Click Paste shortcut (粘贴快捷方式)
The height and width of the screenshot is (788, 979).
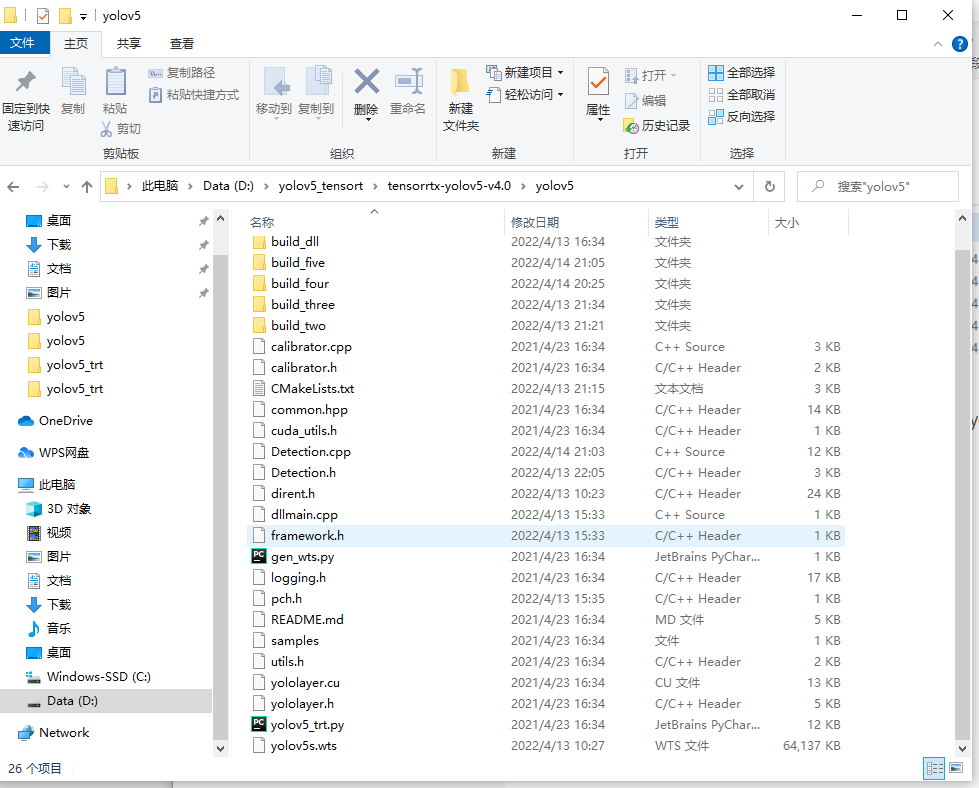tap(194, 95)
